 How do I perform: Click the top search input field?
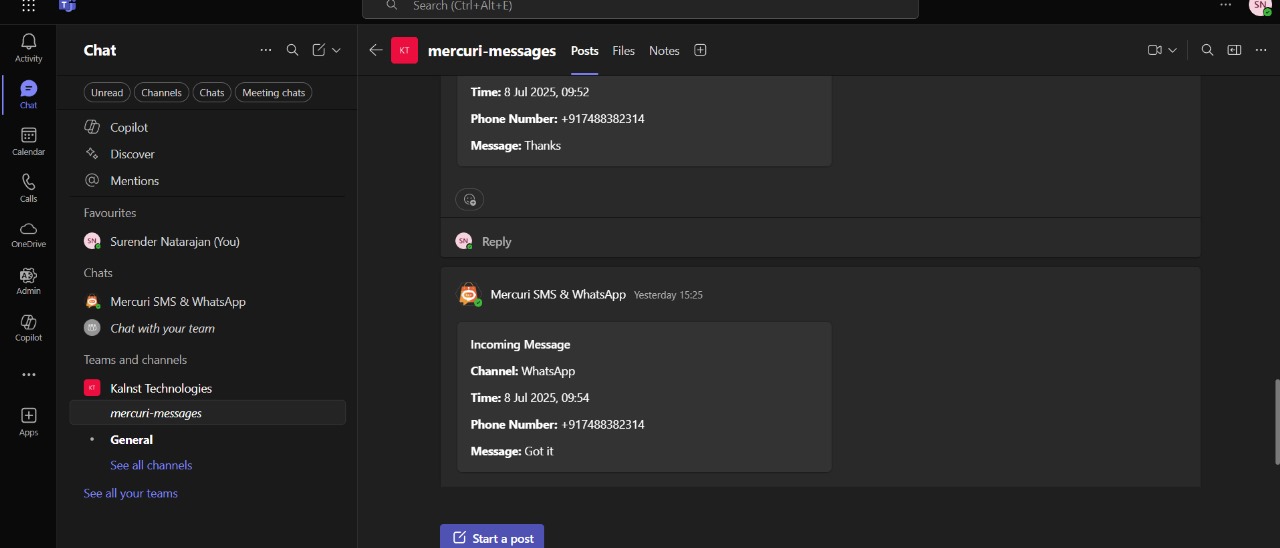pyautogui.click(x=640, y=7)
